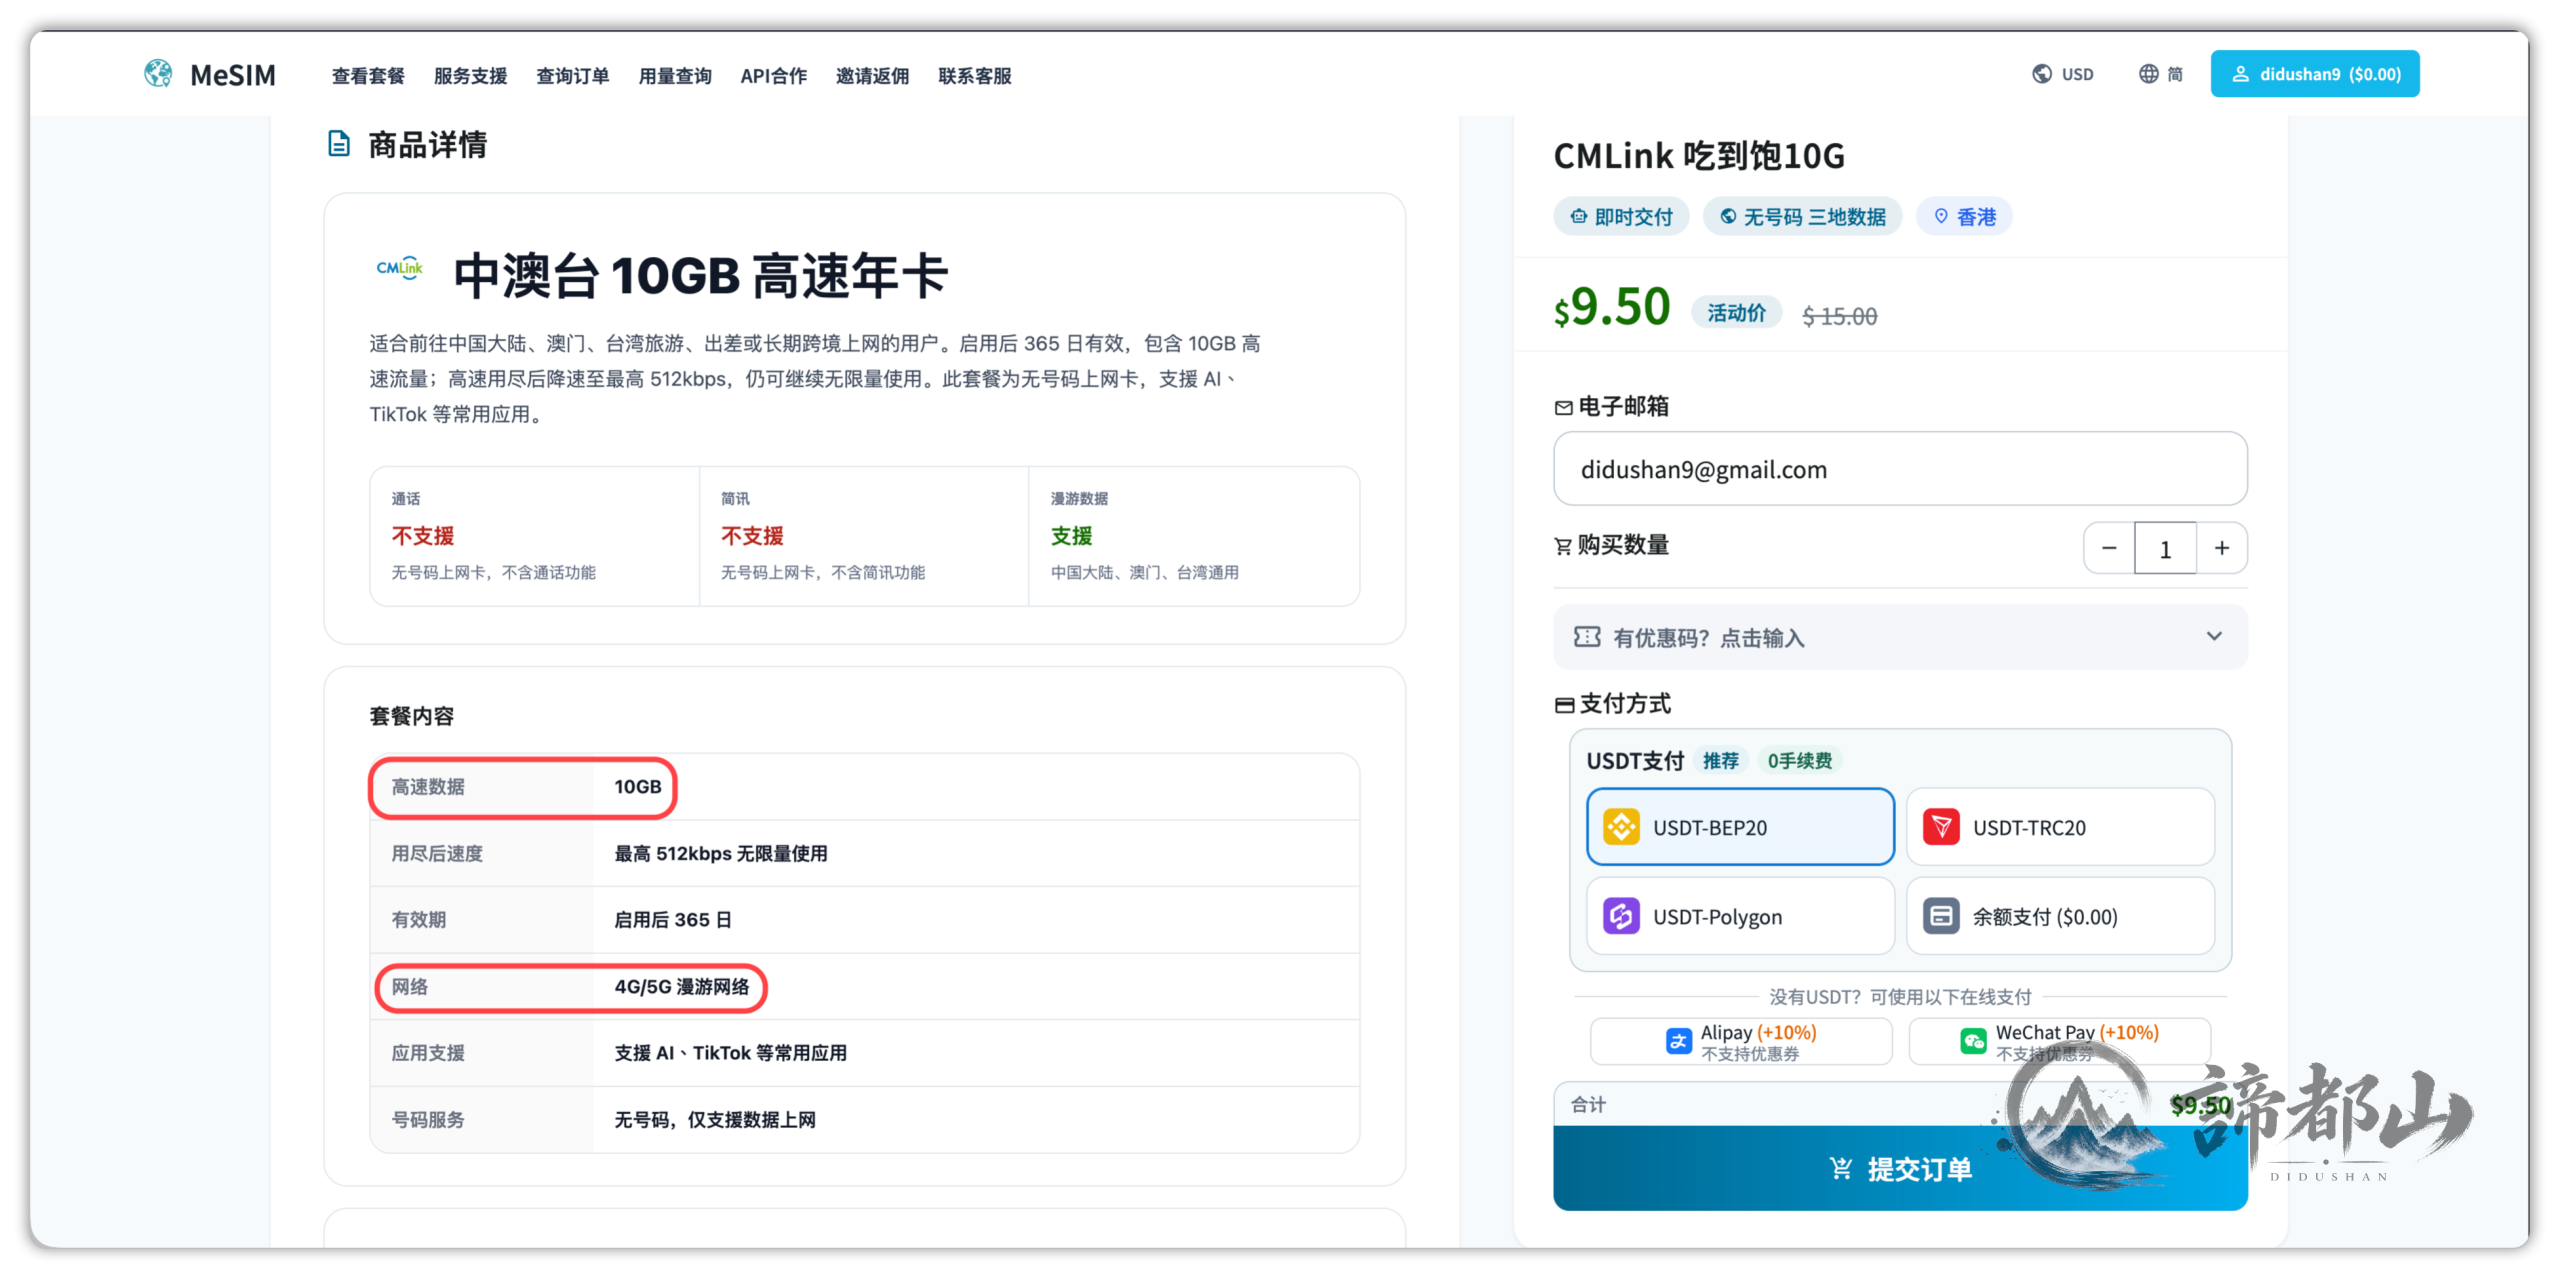Click the cart icon on 提交订单 button
Viewport: 2560px width, 1278px height.
pyautogui.click(x=1840, y=1168)
